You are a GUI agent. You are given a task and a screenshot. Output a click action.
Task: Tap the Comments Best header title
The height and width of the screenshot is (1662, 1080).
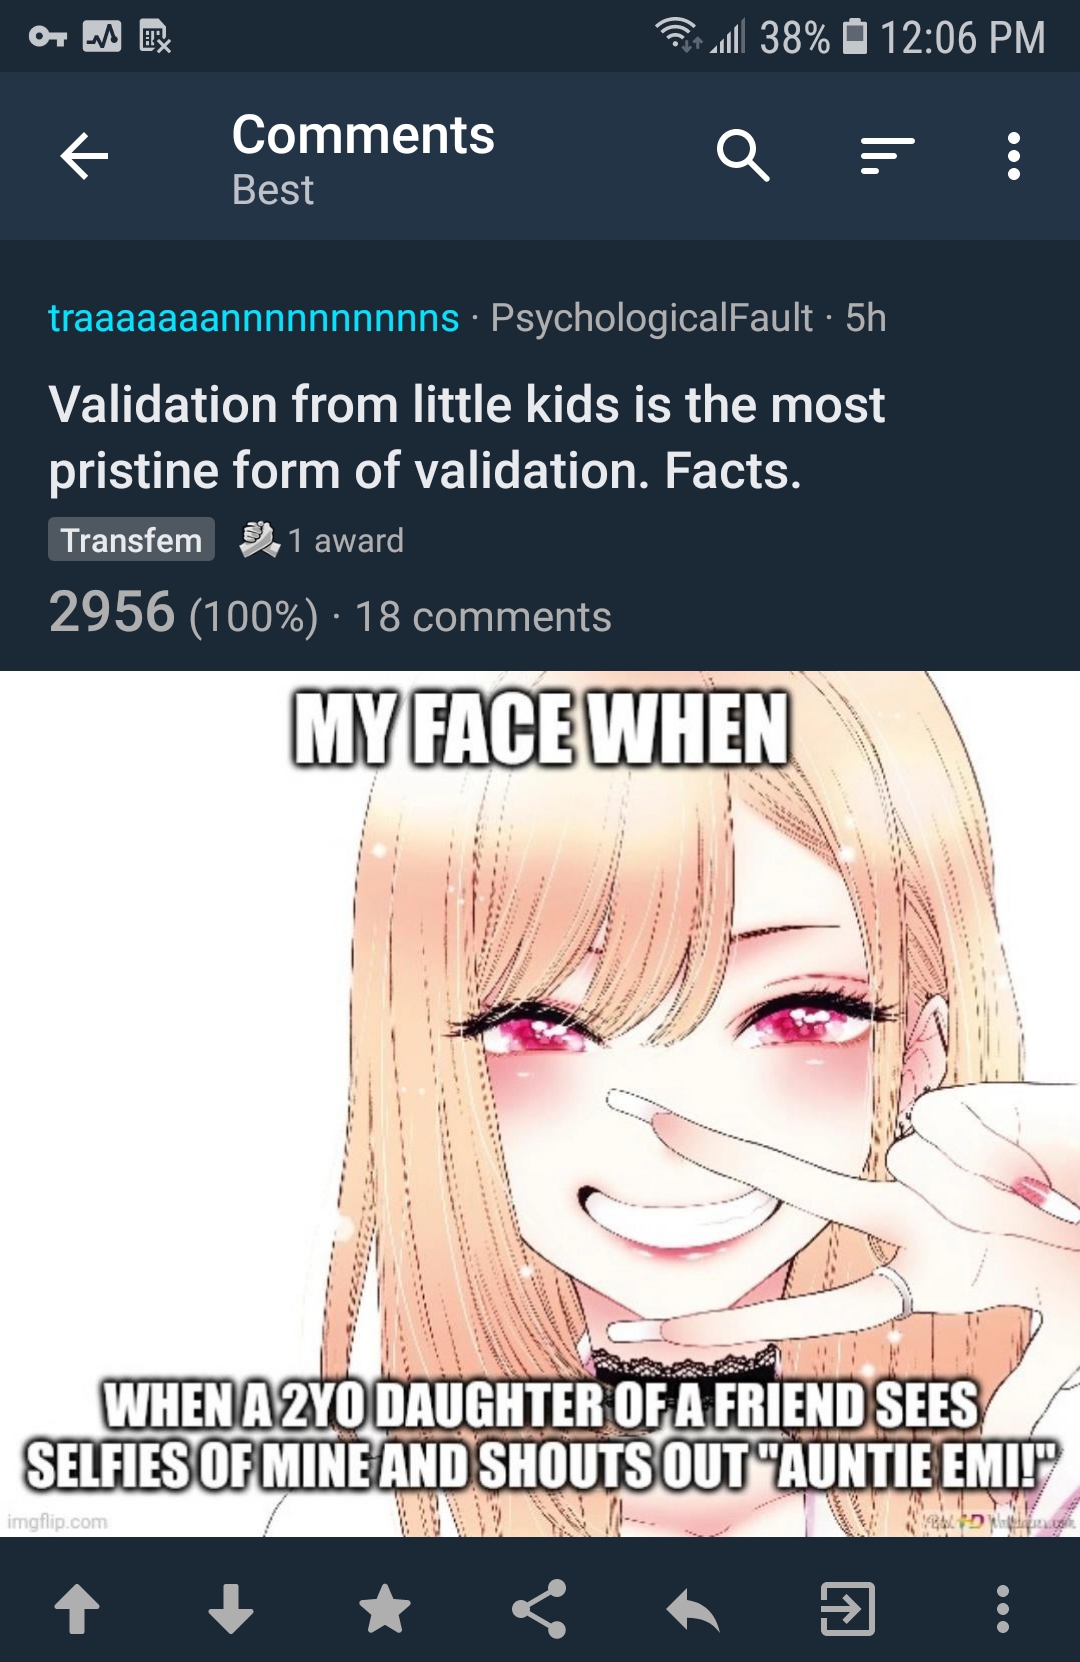coord(363,158)
